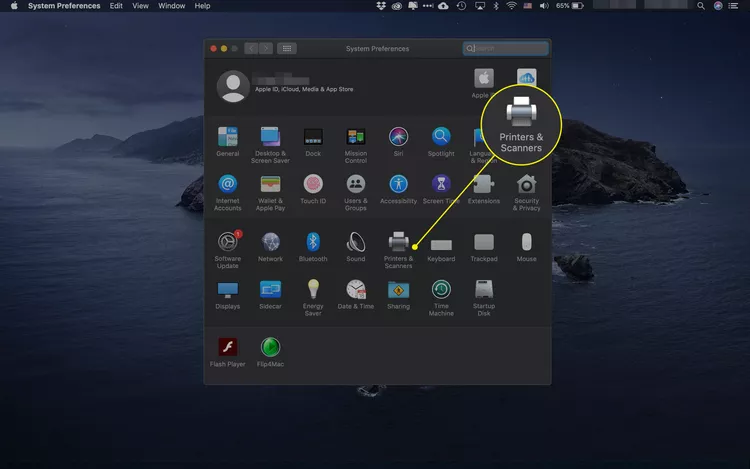Open the Touch ID preference pane

tap(313, 185)
